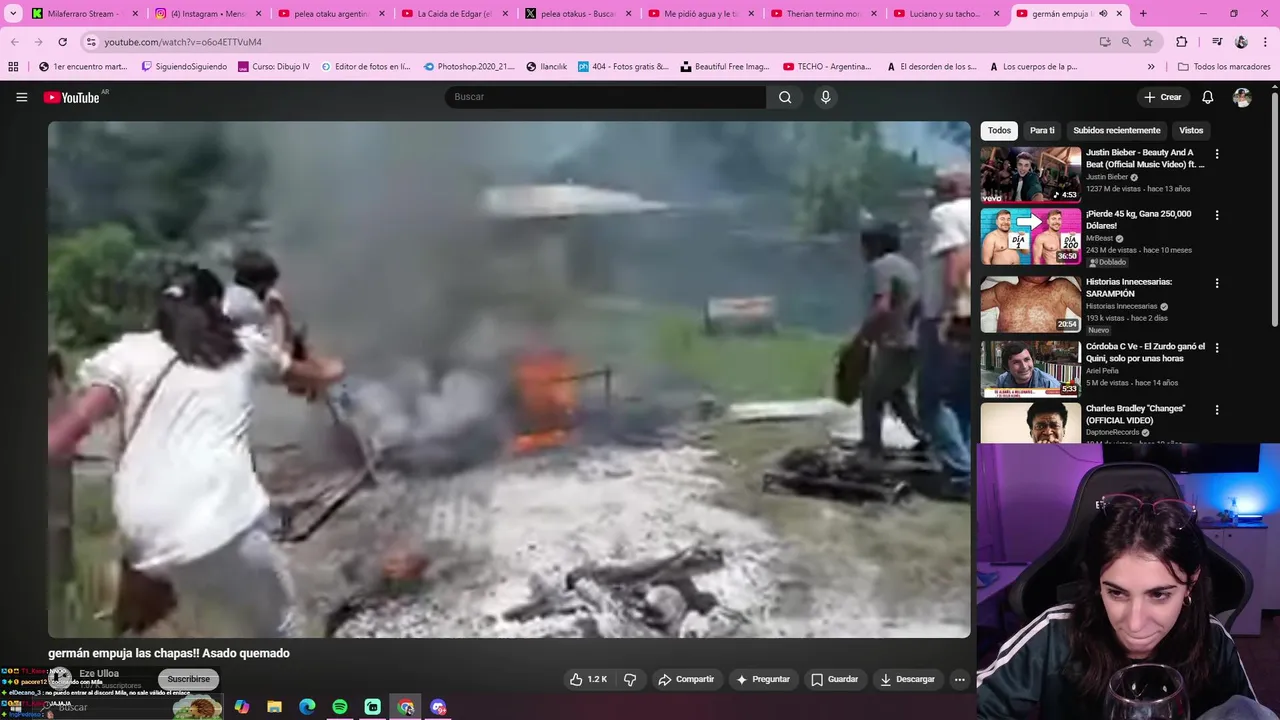Open the browser zoom magnifier icon
The image size is (1280, 720).
(x=1126, y=42)
